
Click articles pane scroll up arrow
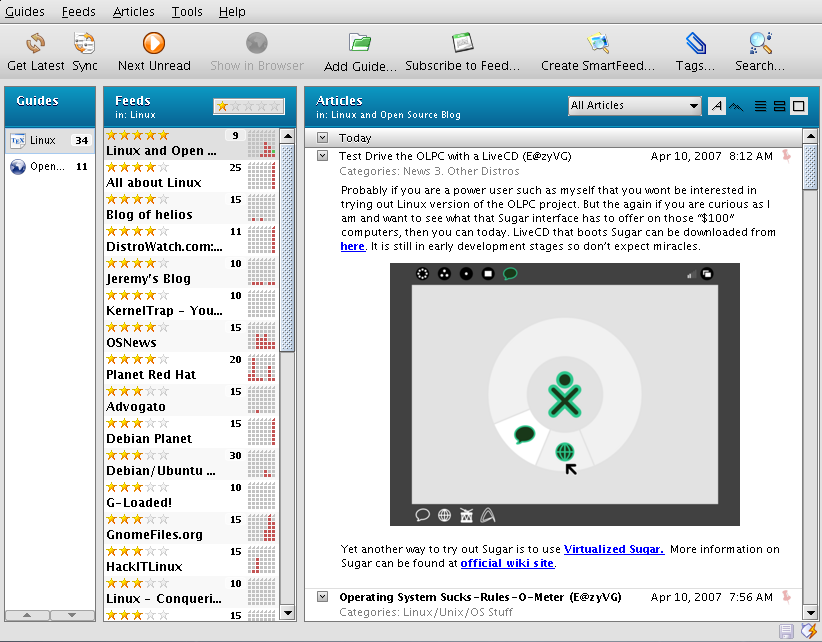[x=810, y=136]
